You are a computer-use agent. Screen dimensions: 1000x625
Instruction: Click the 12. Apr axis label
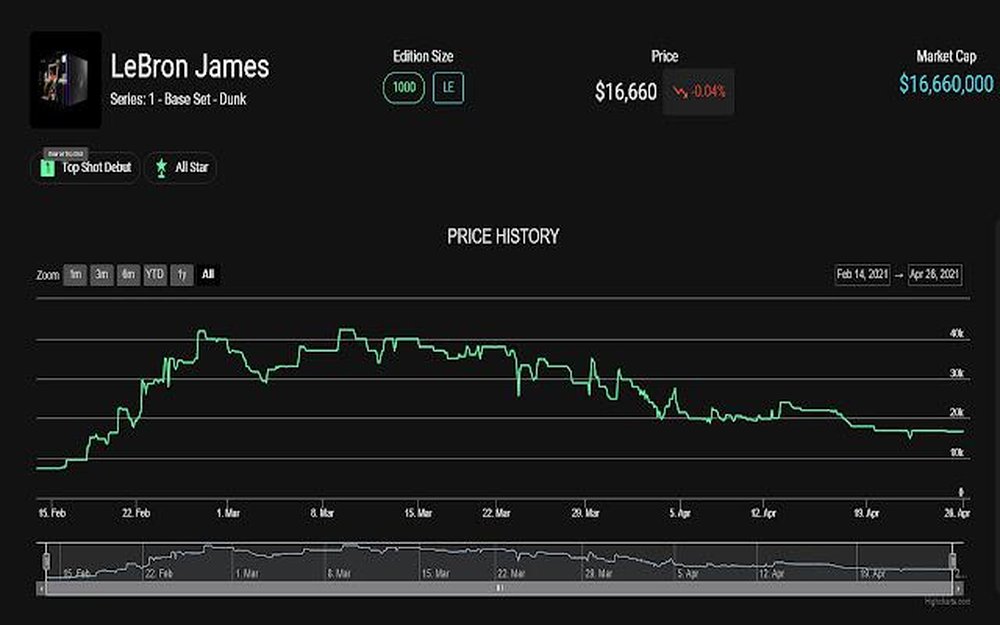click(763, 513)
